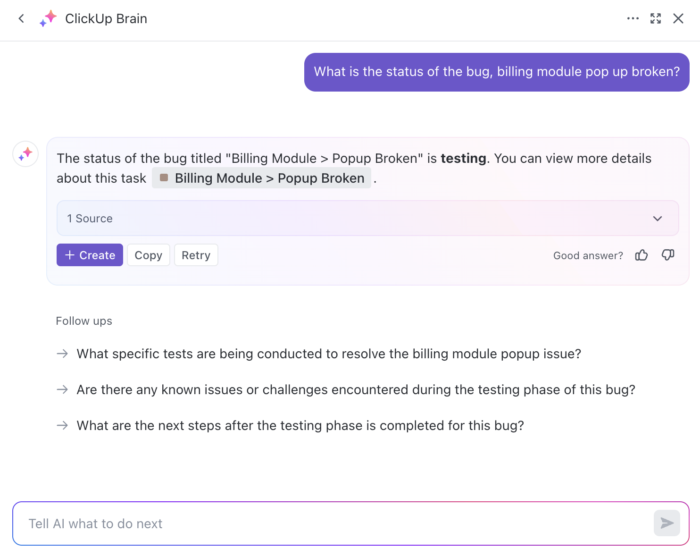Screen dimensions: 700x557
Task: Click the ClickUp Brain sparkle logo
Action: pyautogui.click(x=48, y=19)
